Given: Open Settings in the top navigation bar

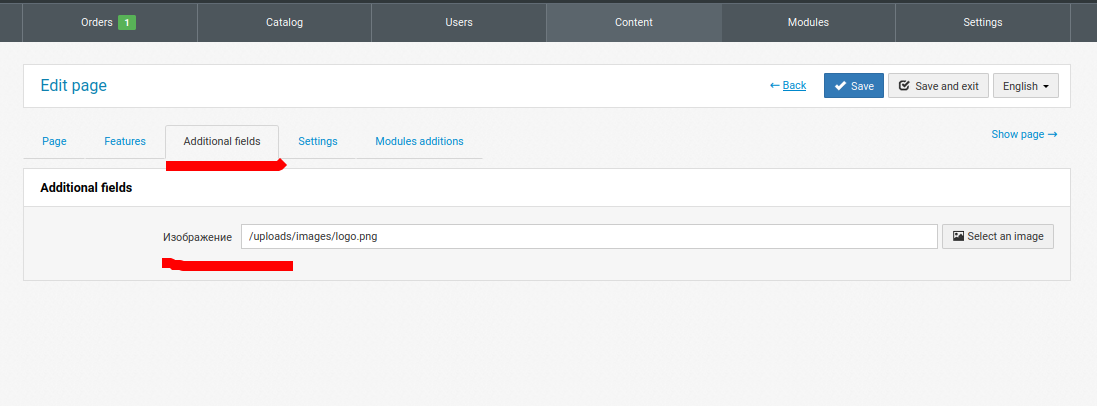Looking at the screenshot, I should 982,22.
